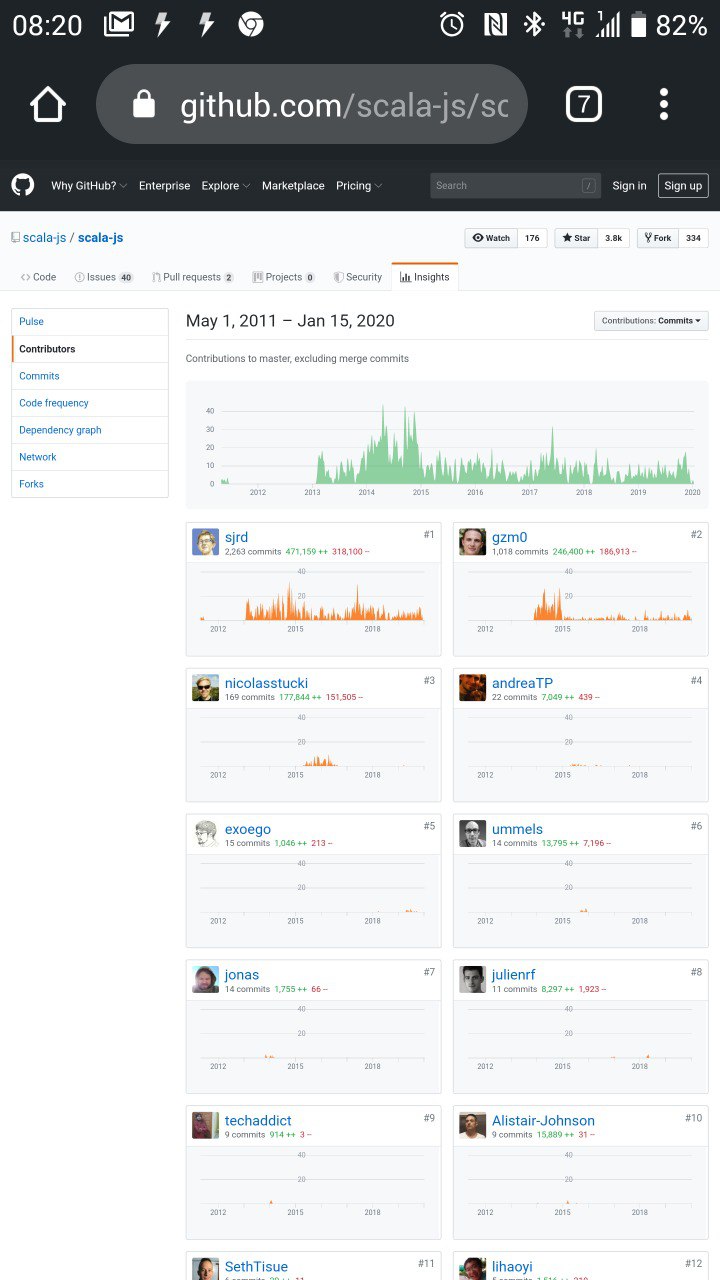Click the main green contributions graph

coord(447,445)
